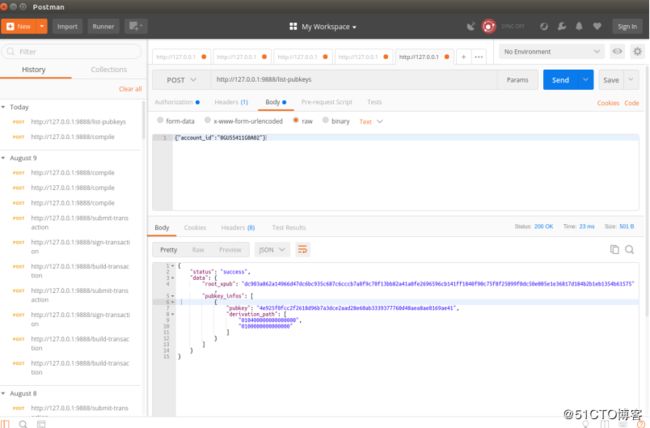Switch to the Collections sidebar tab
Viewport: 650px width, 428px height.
pyautogui.click(x=109, y=69)
